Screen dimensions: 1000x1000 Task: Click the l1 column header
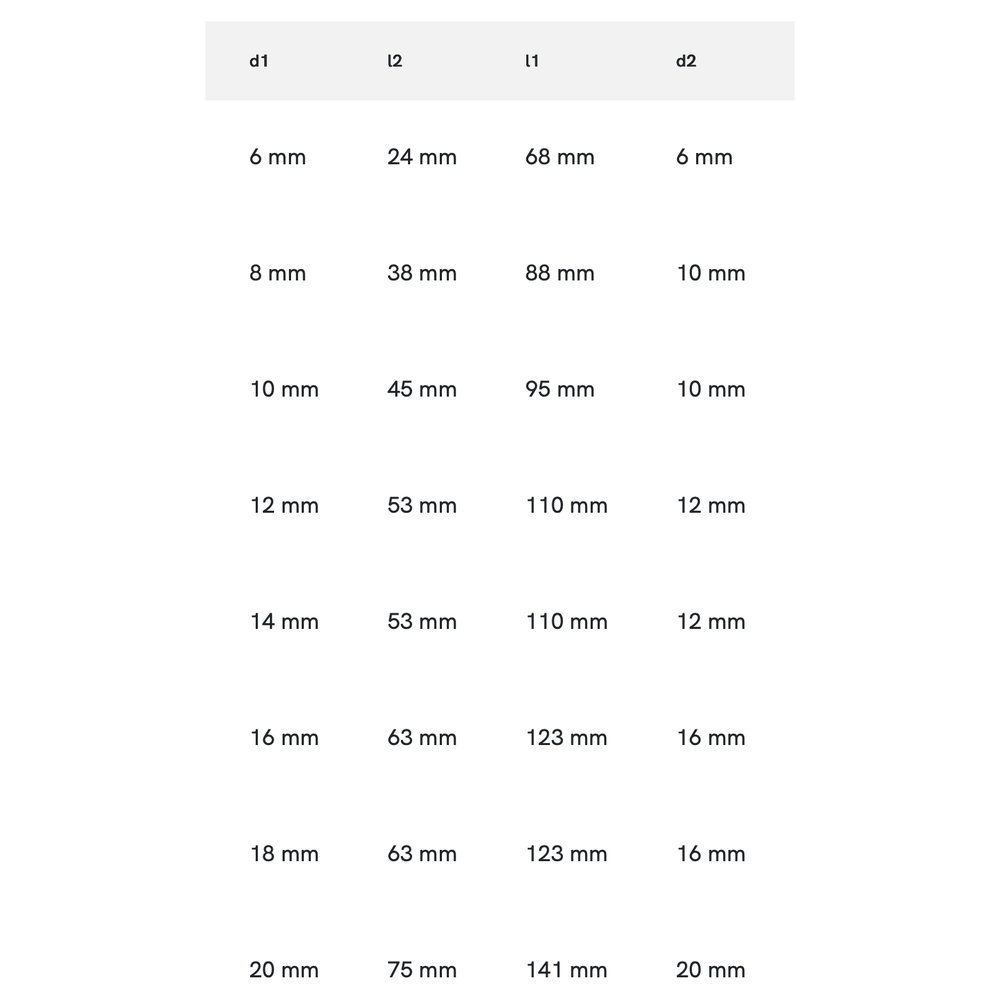[x=532, y=61]
